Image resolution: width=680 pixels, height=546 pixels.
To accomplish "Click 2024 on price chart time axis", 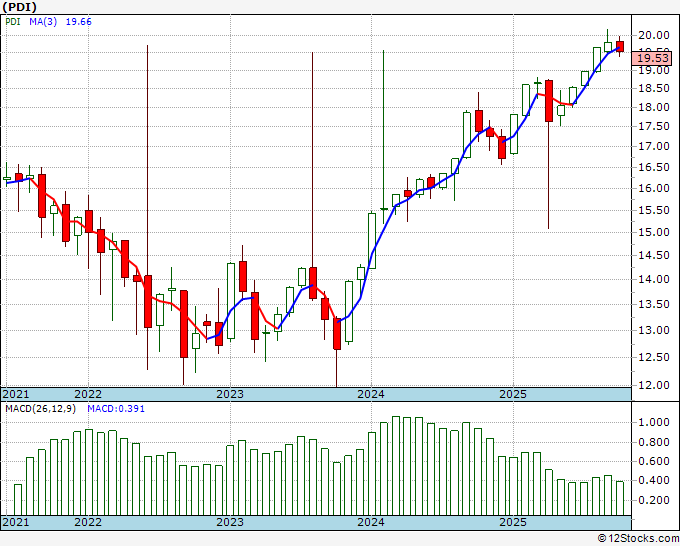I will coord(371,394).
